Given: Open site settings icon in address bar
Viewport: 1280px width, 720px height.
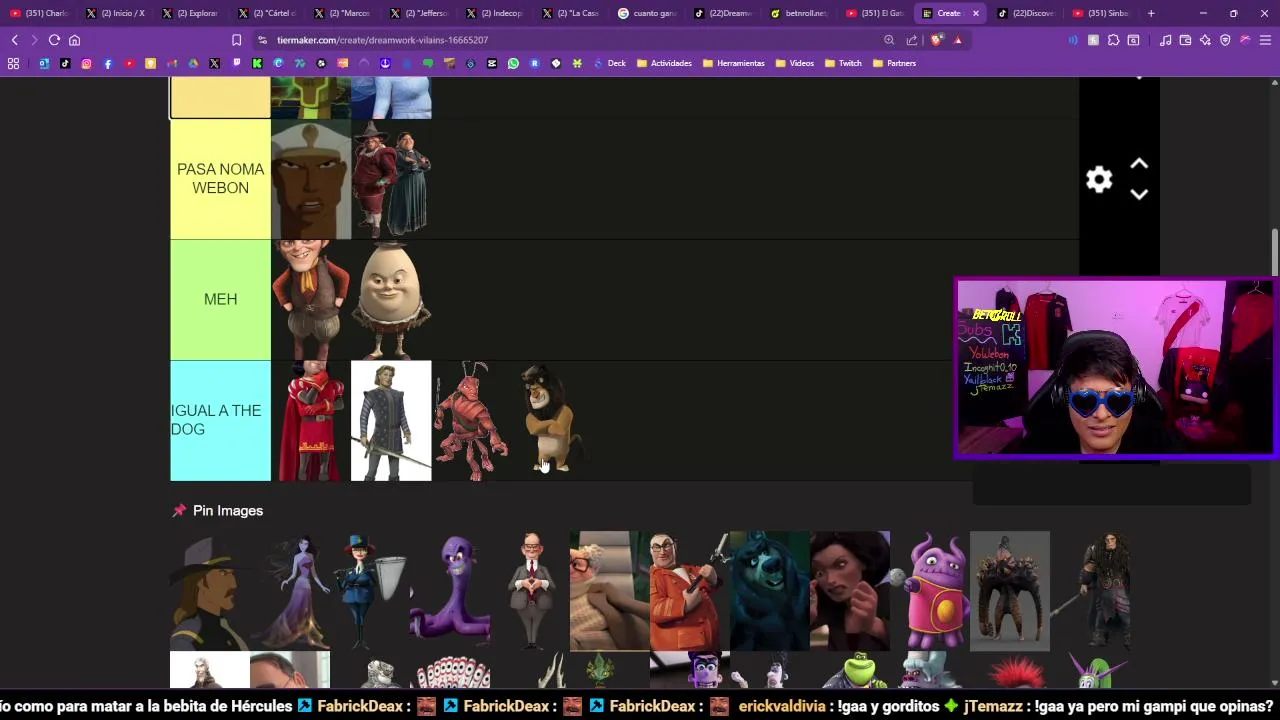Looking at the screenshot, I should click(262, 40).
